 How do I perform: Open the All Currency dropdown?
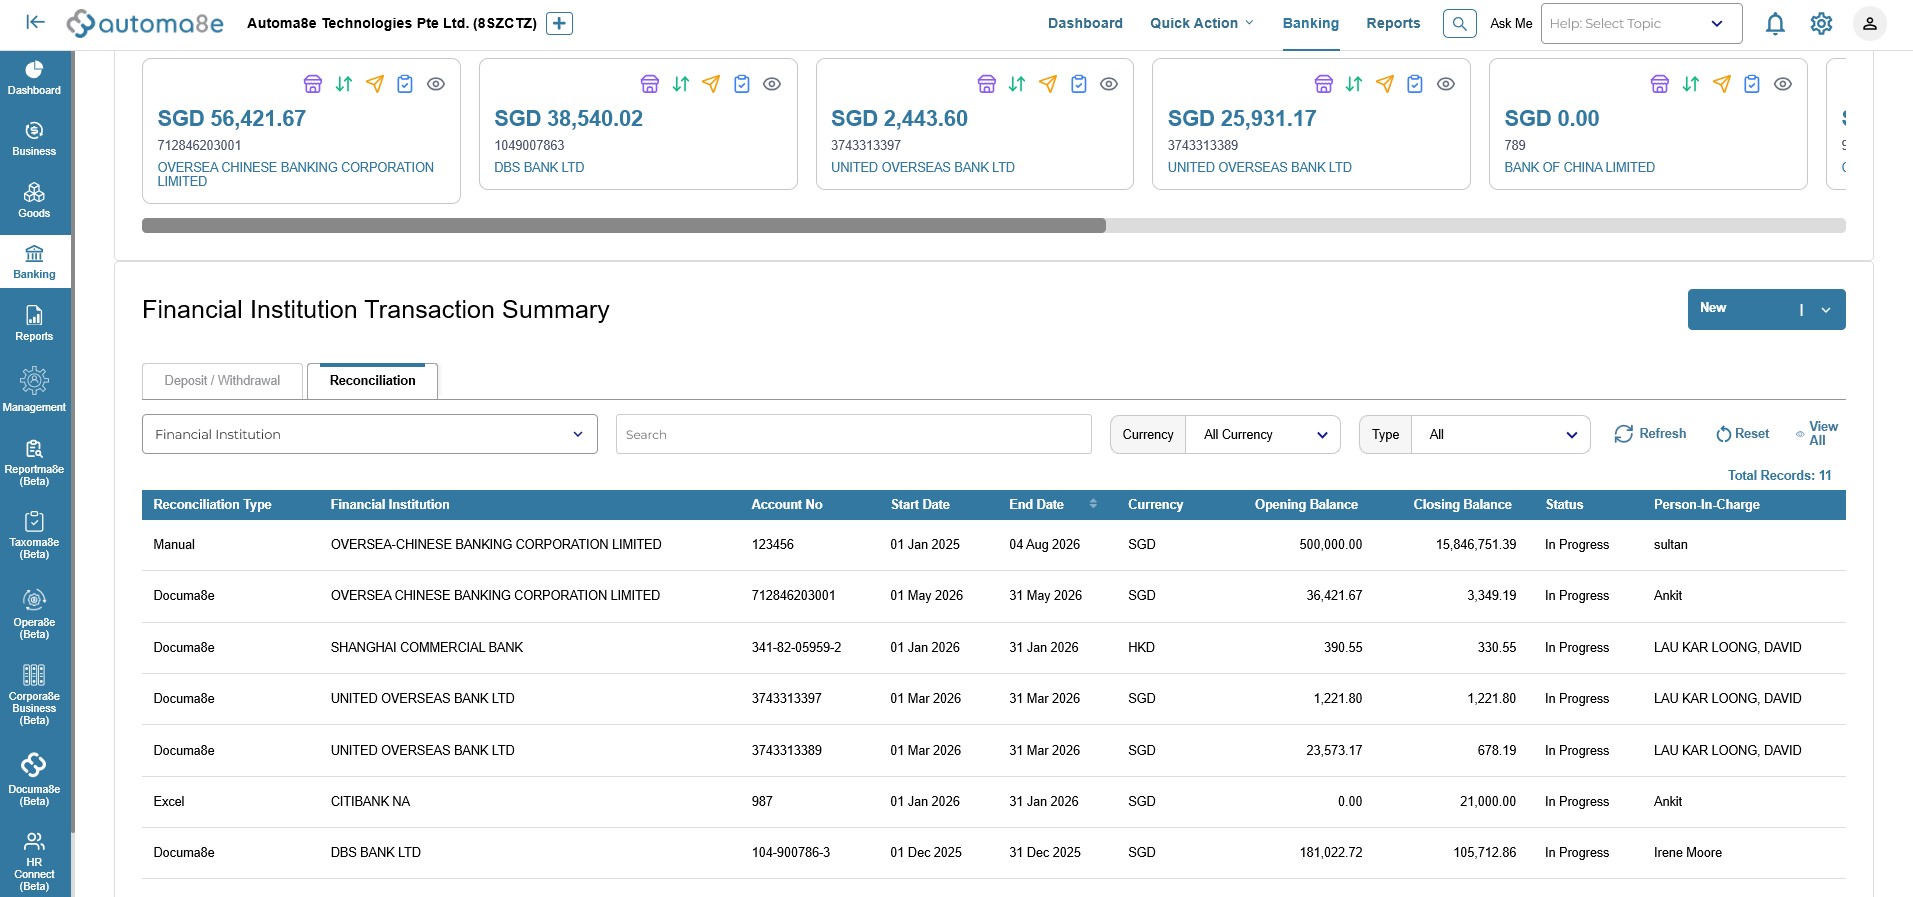1263,435
